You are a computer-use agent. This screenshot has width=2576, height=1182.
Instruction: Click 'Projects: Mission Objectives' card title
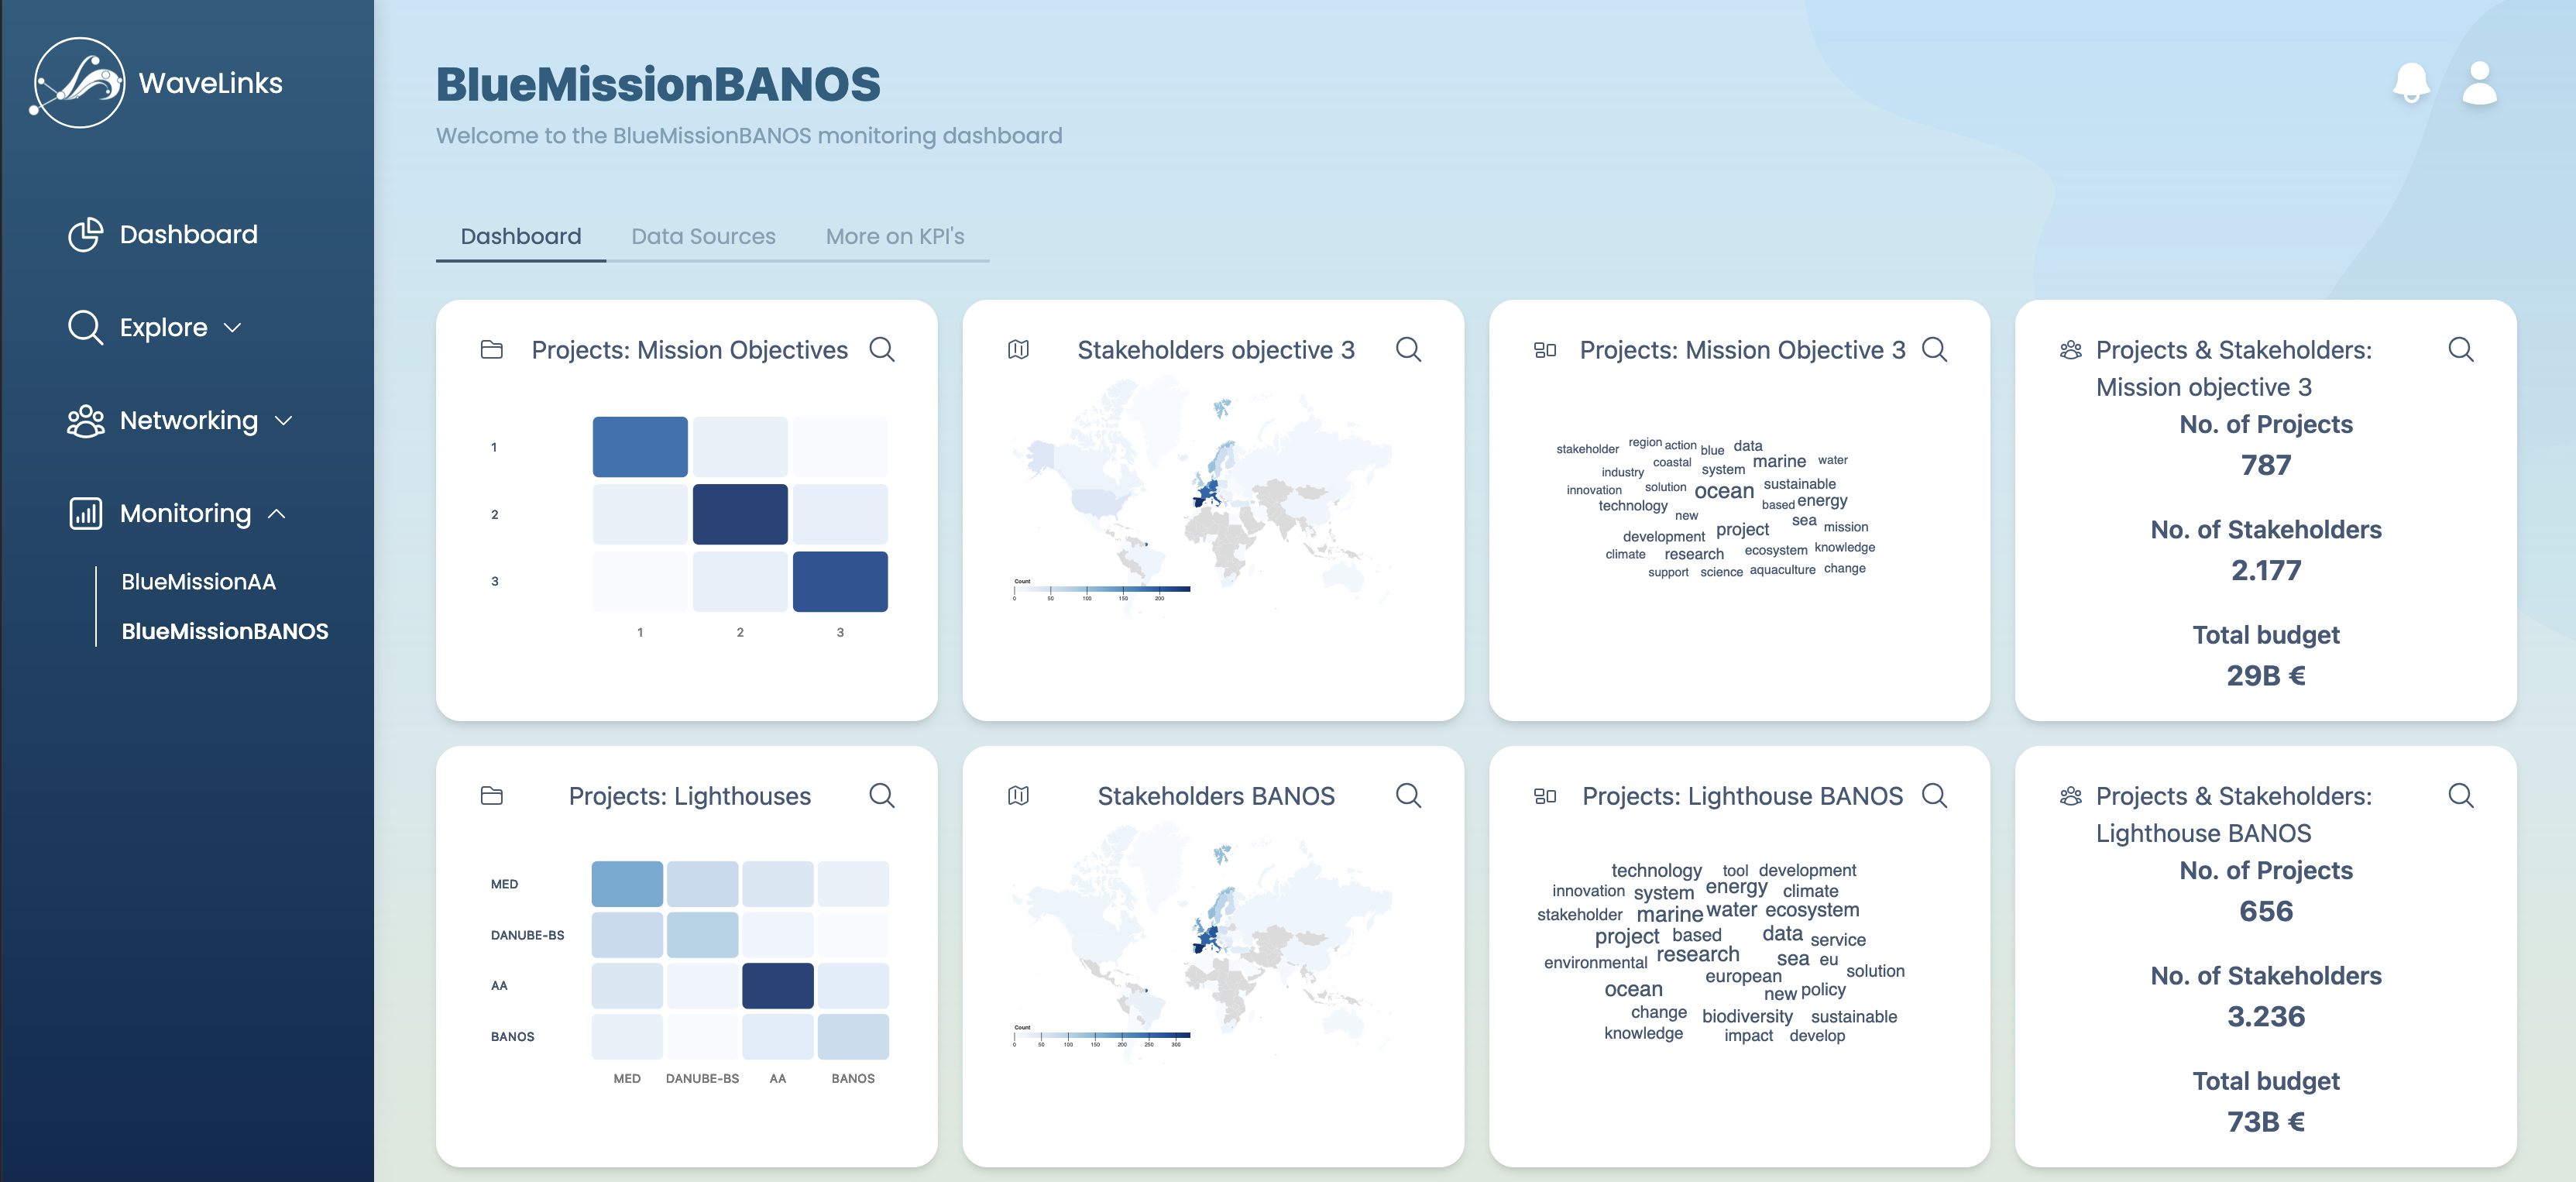pos(689,350)
